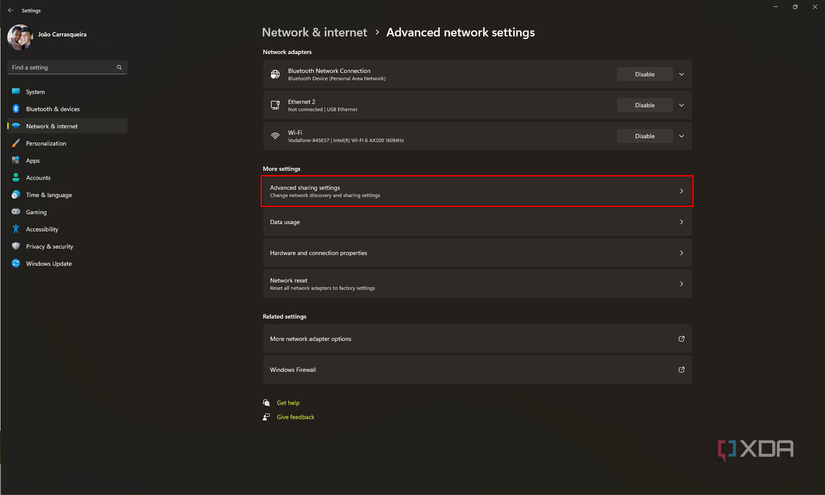Open the Apps settings page
The image size is (825, 495).
(33, 160)
